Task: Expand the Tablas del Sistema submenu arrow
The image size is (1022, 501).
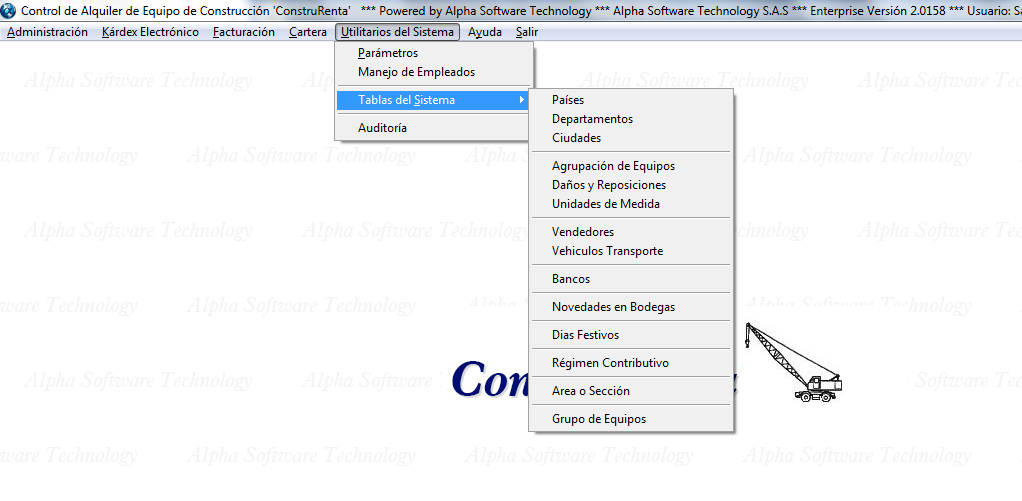Action: click(x=521, y=100)
